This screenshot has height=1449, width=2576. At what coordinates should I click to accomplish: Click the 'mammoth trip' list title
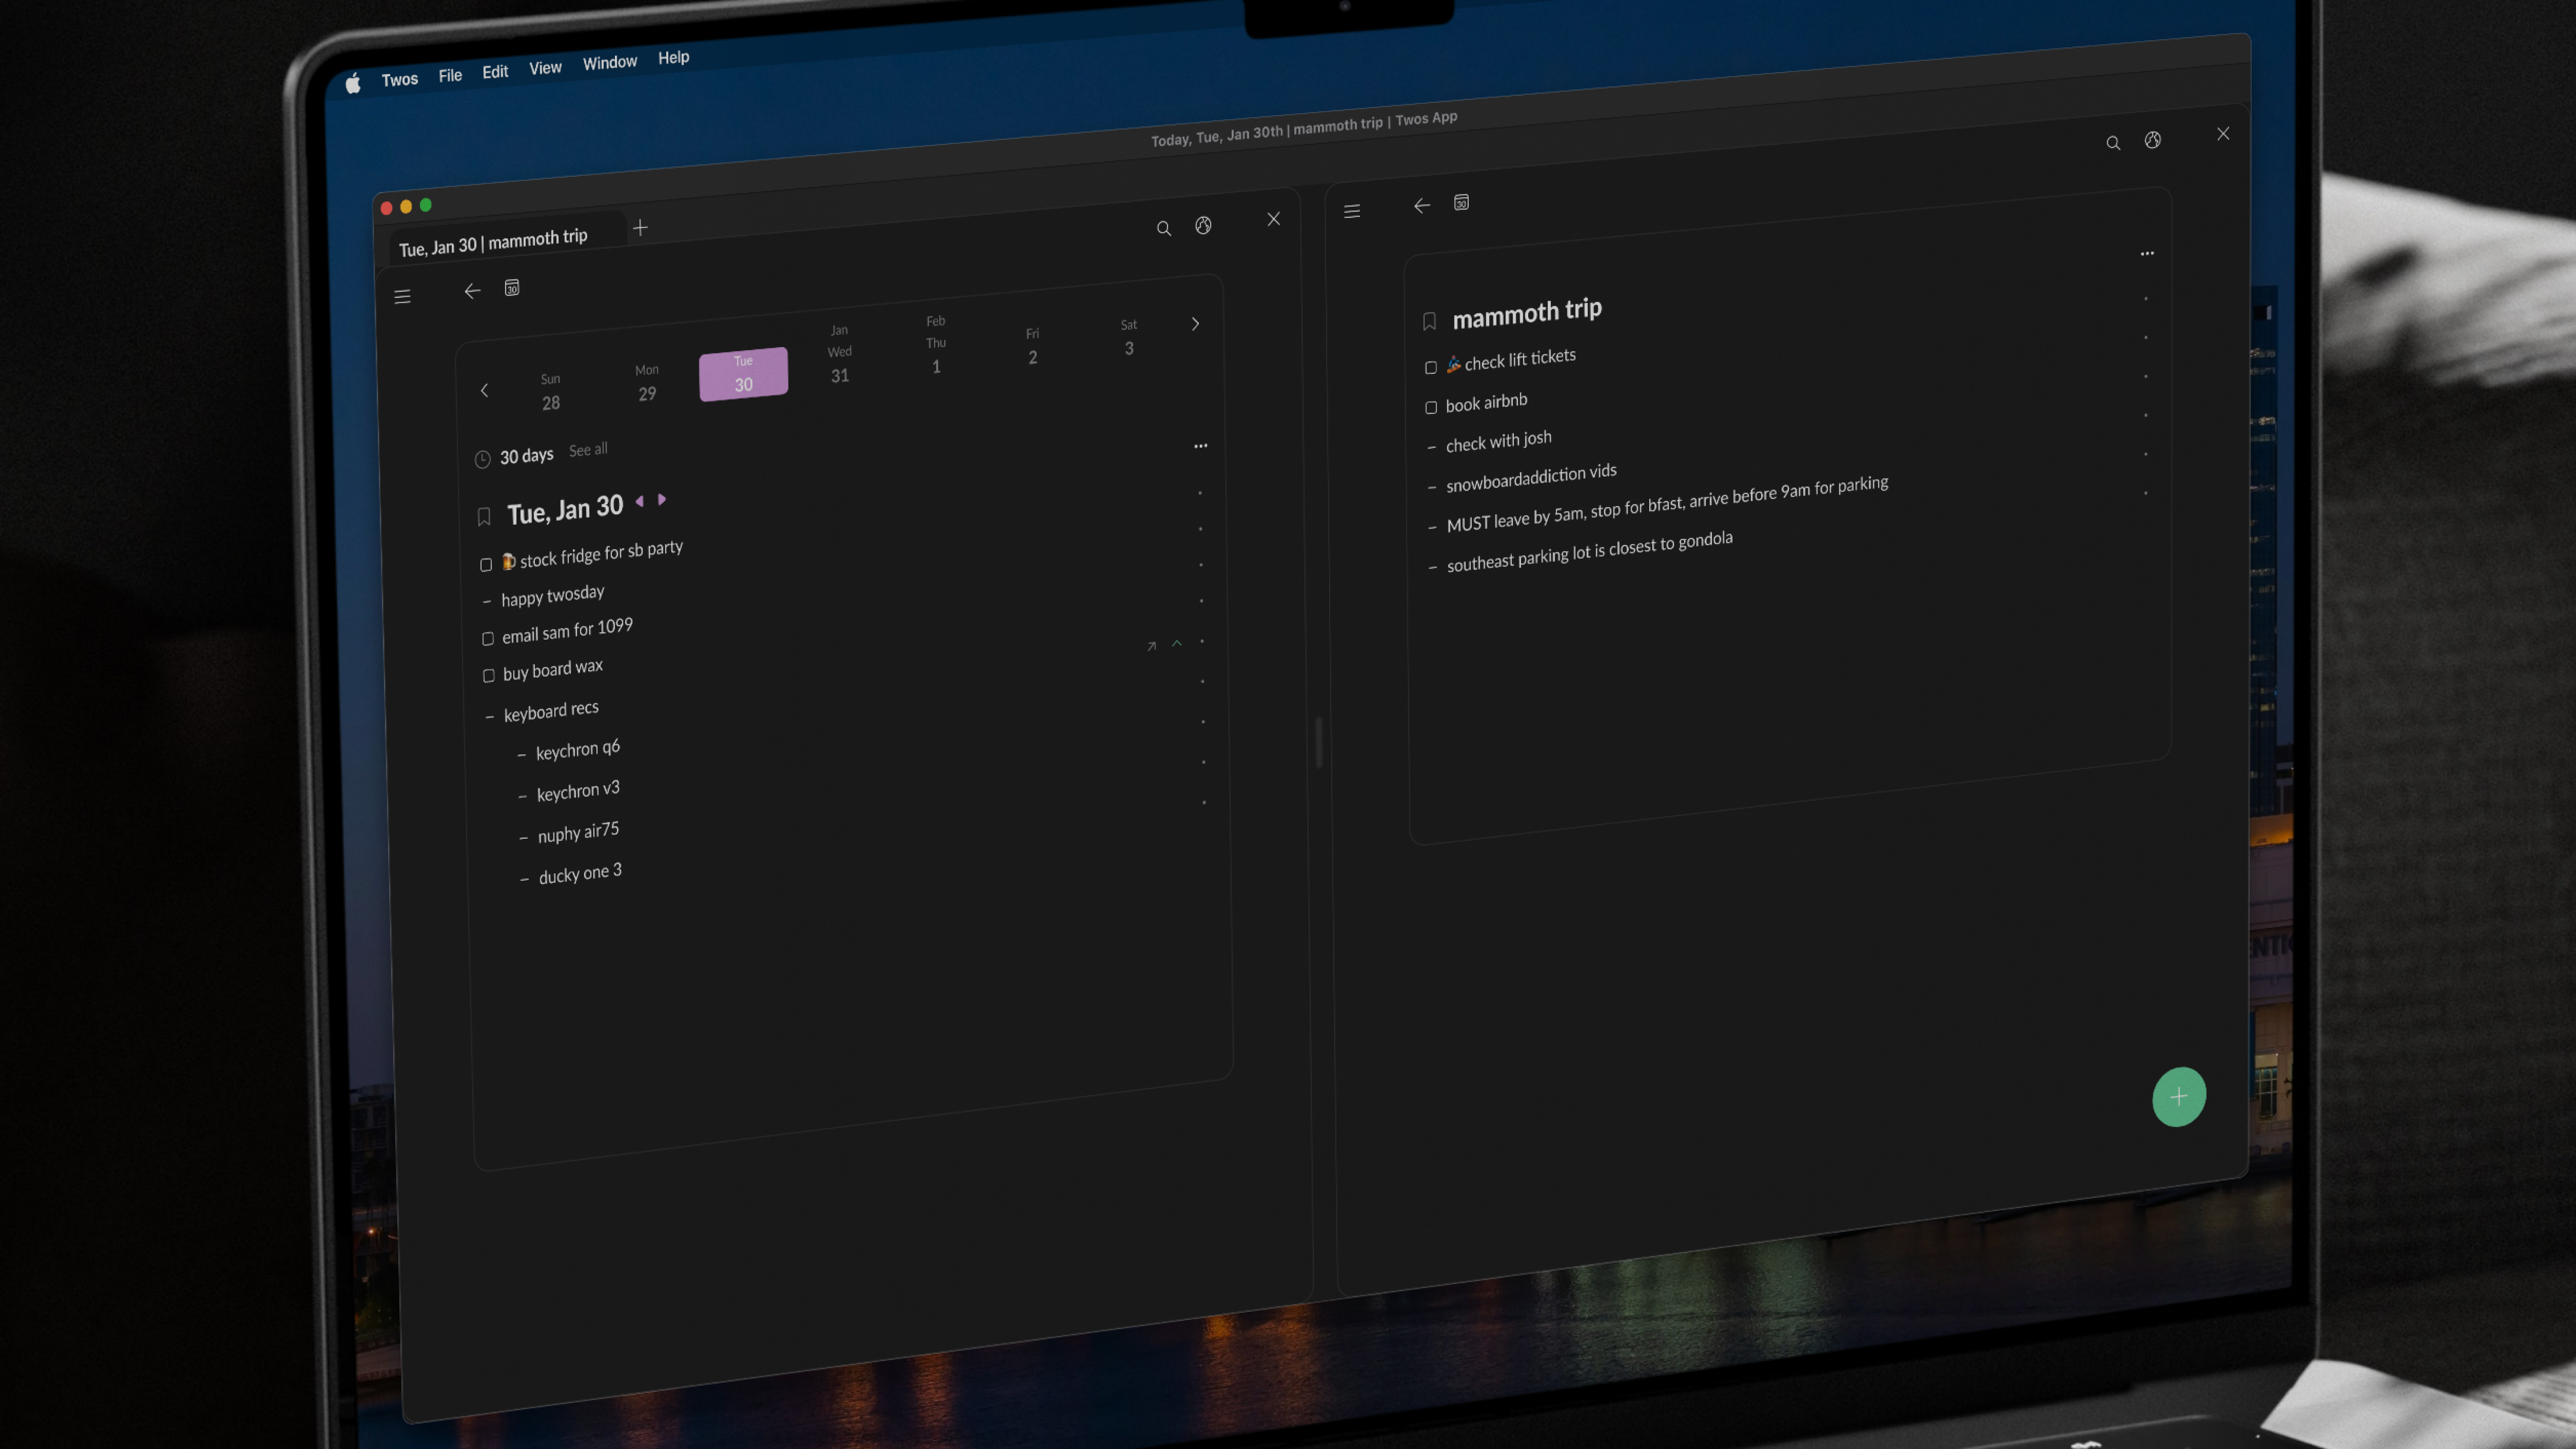pyautogui.click(x=1527, y=313)
